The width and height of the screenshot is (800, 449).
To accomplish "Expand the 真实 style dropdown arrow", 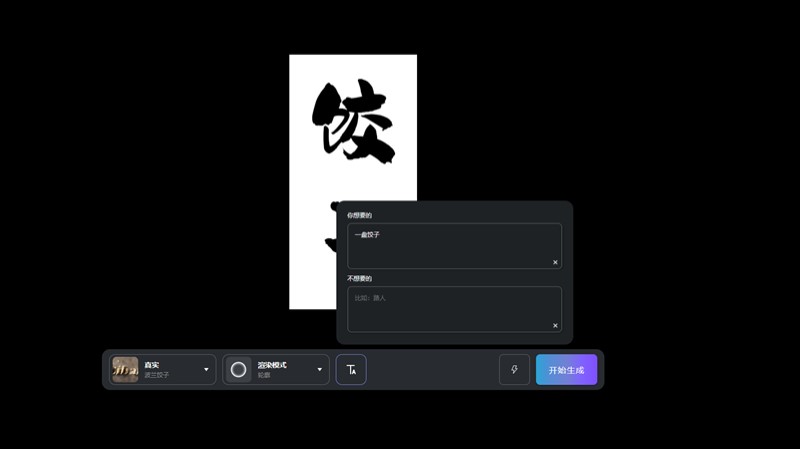I will (x=207, y=370).
